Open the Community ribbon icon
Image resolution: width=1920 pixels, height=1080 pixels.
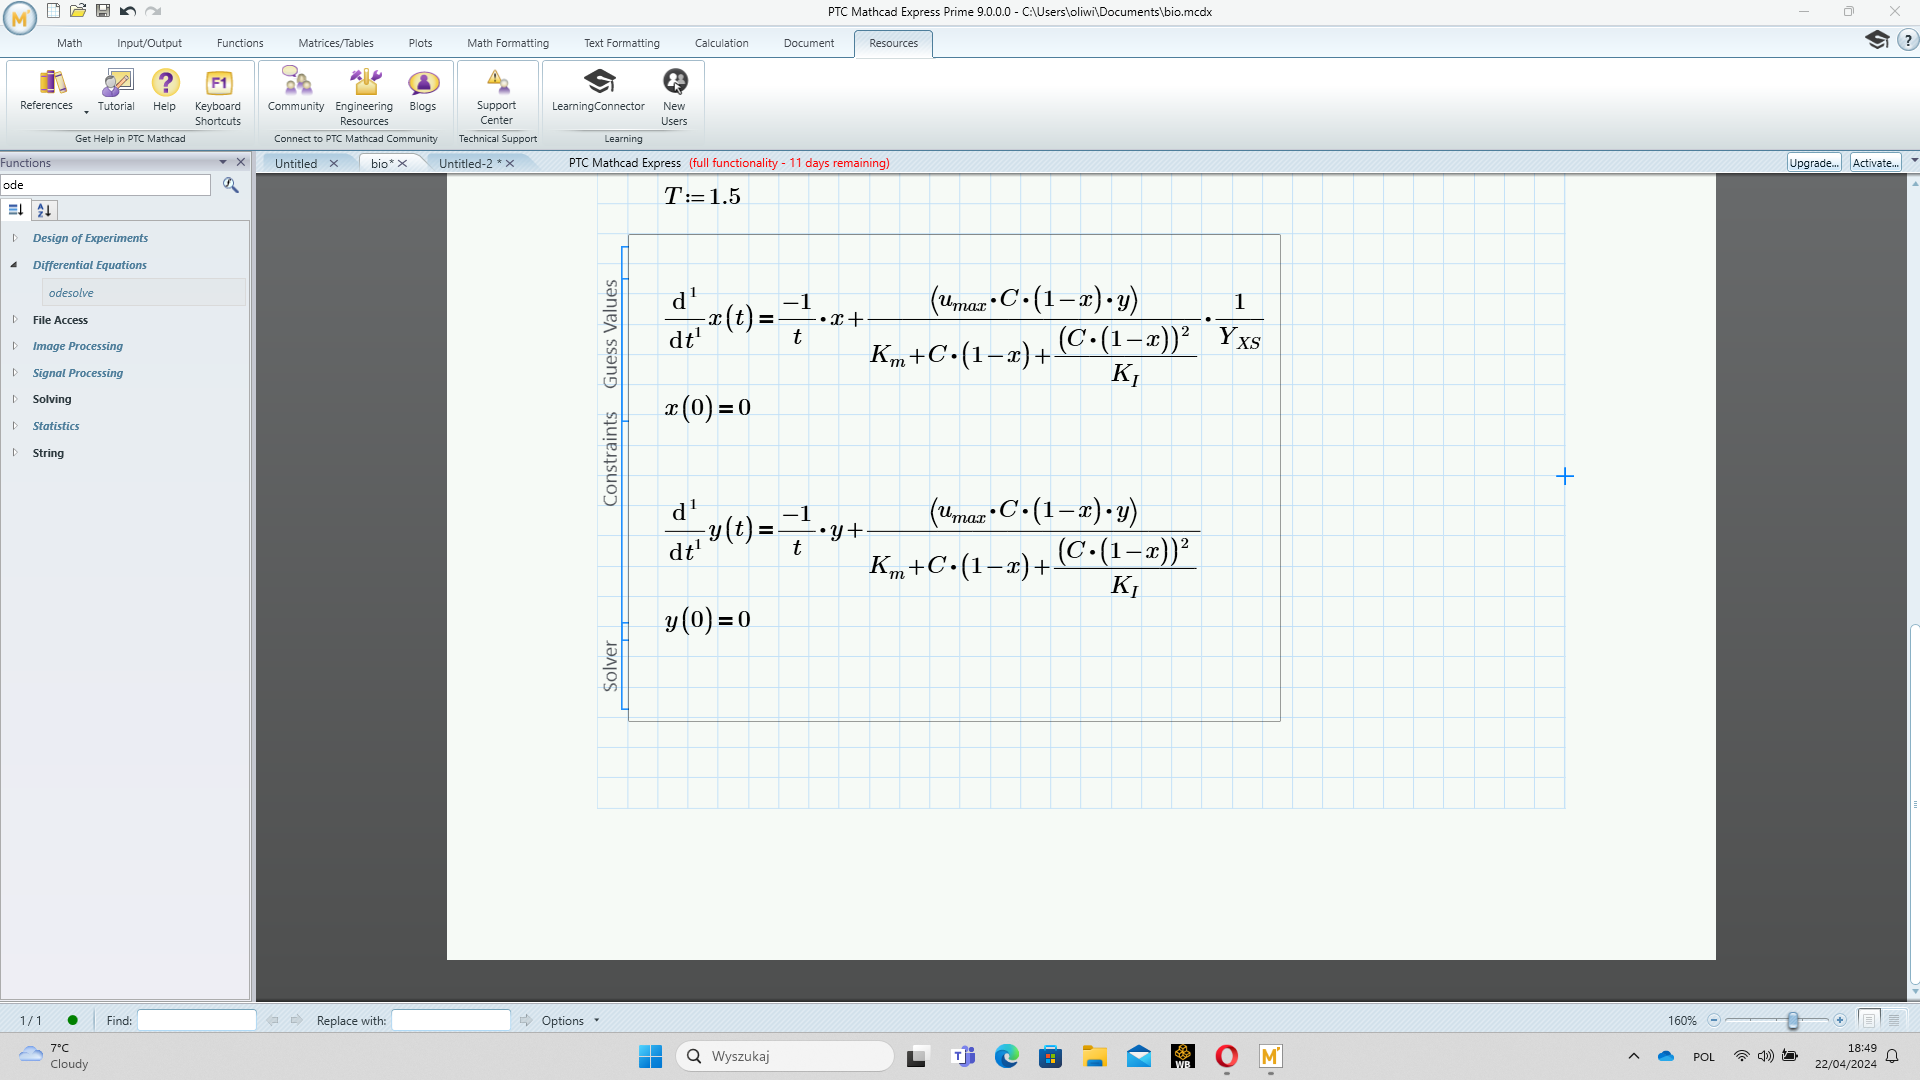tap(296, 88)
